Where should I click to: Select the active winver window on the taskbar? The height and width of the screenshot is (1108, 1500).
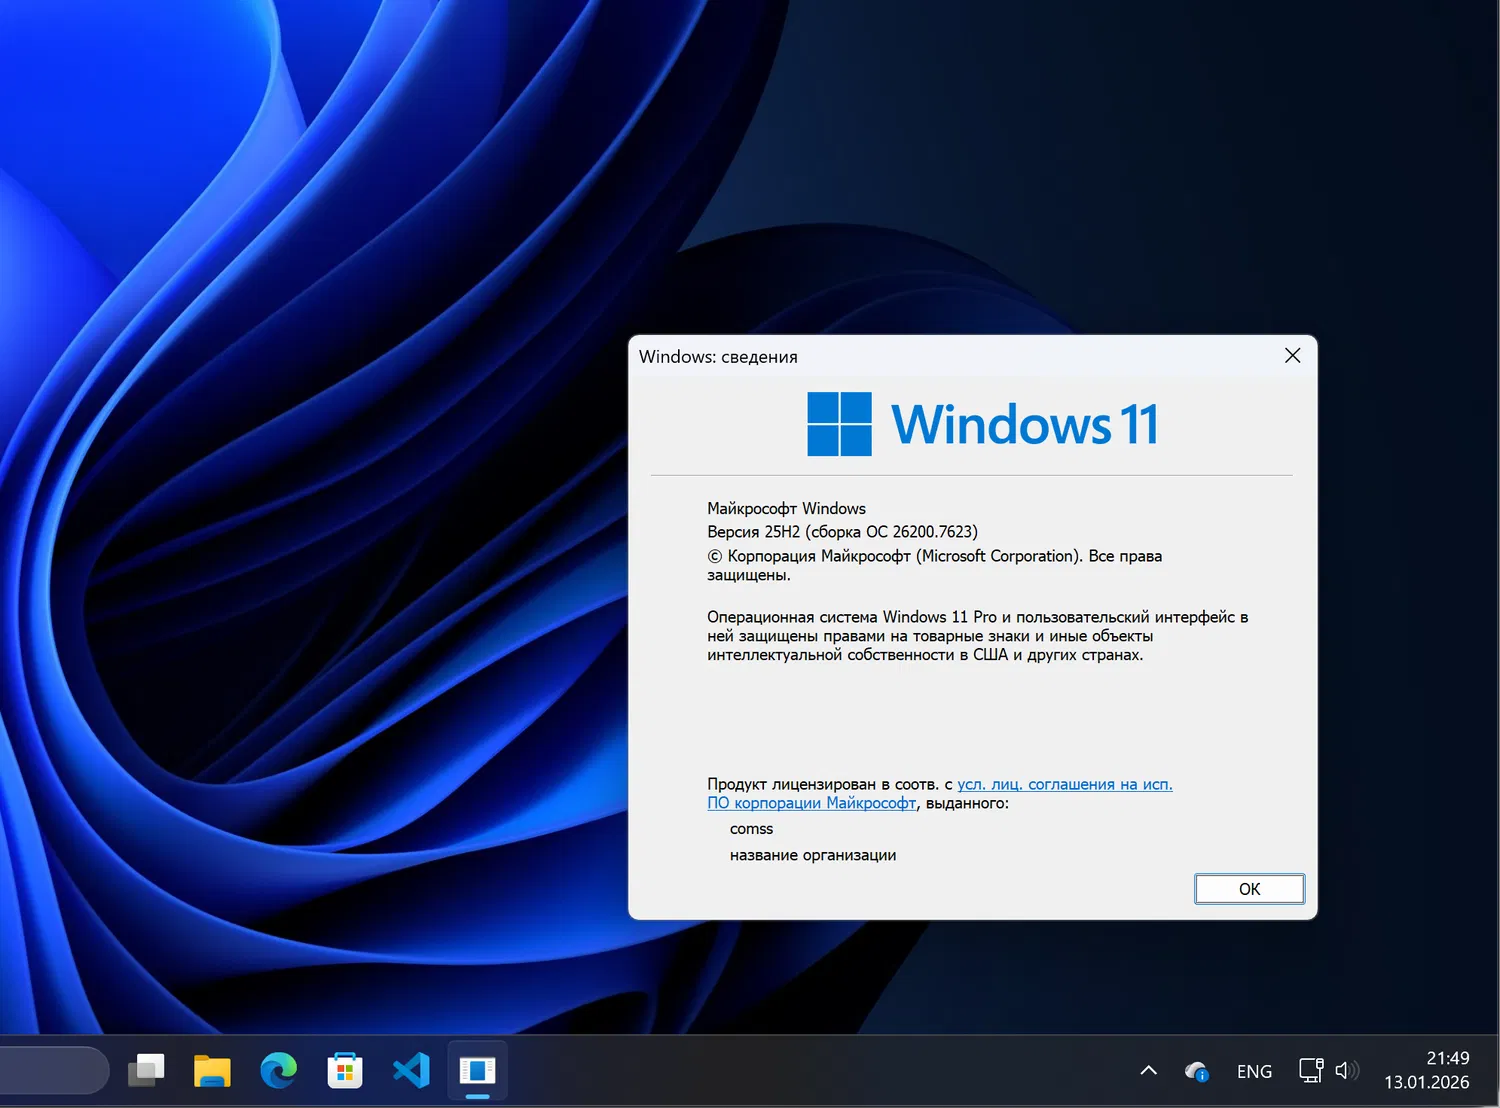pyautogui.click(x=477, y=1070)
